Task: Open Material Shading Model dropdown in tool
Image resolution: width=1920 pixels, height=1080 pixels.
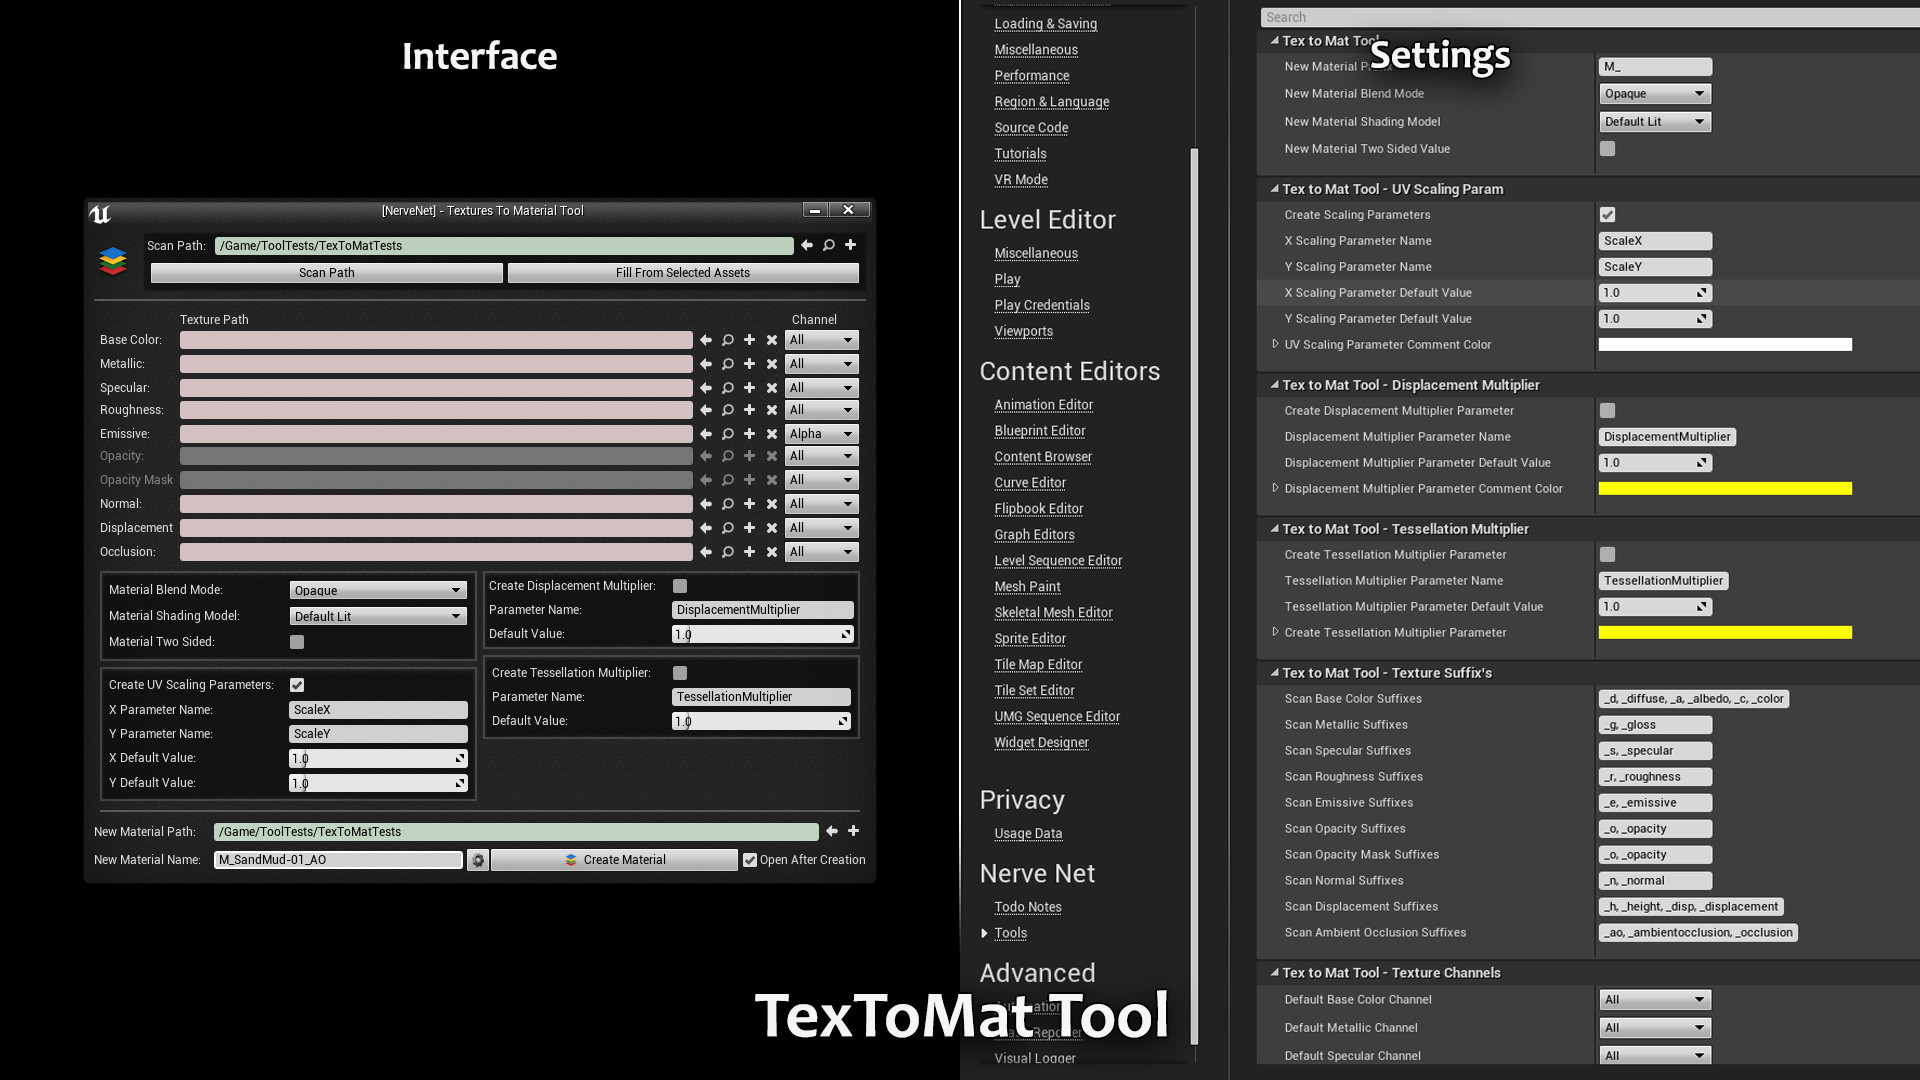Action: click(378, 616)
